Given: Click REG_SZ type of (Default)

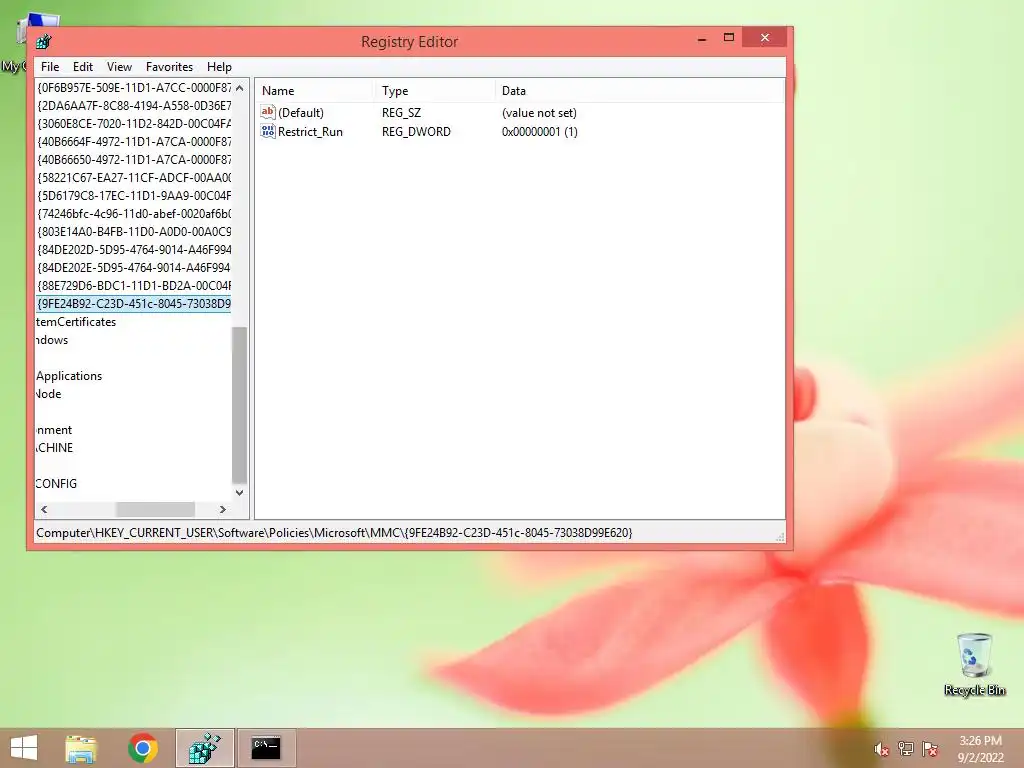Looking at the screenshot, I should coord(402,113).
